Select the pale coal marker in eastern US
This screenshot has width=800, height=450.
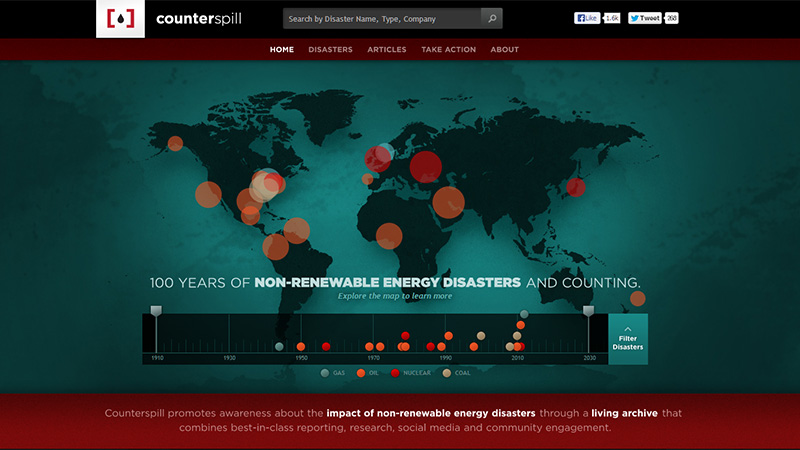pos(262,188)
